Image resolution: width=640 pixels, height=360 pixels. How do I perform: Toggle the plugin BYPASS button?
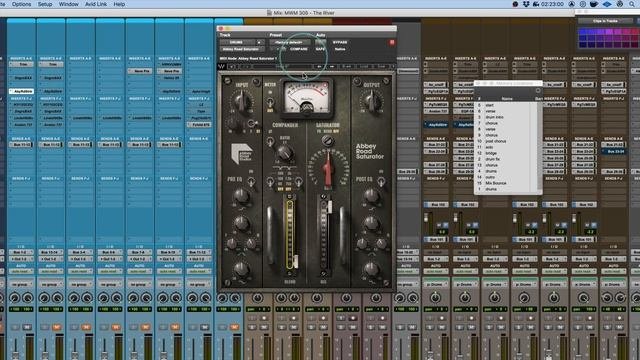pyautogui.click(x=340, y=42)
